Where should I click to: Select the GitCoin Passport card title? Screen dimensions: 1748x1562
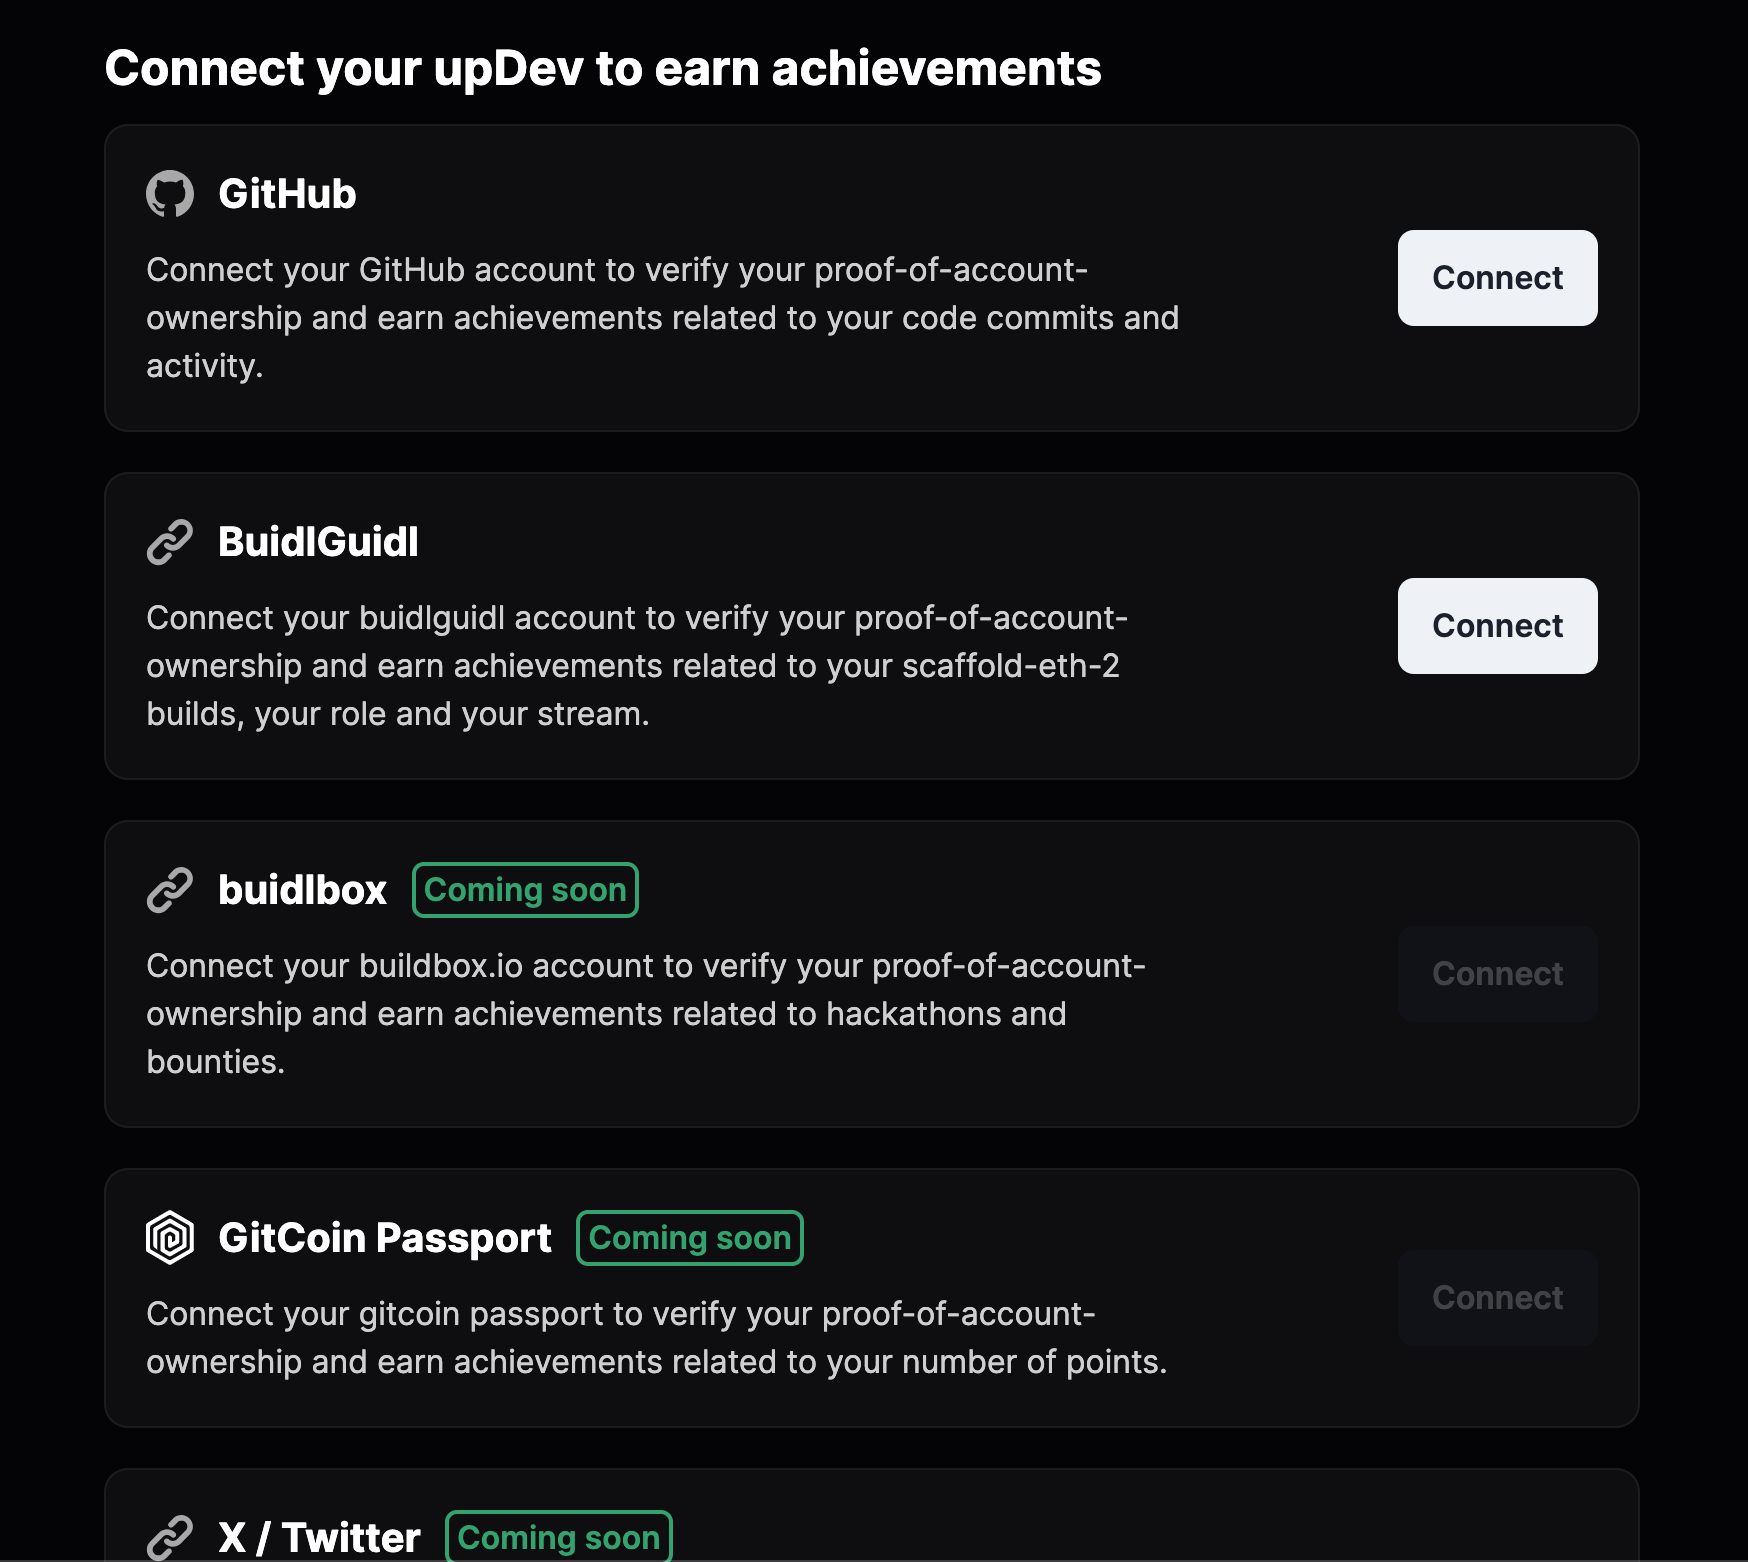(385, 1238)
